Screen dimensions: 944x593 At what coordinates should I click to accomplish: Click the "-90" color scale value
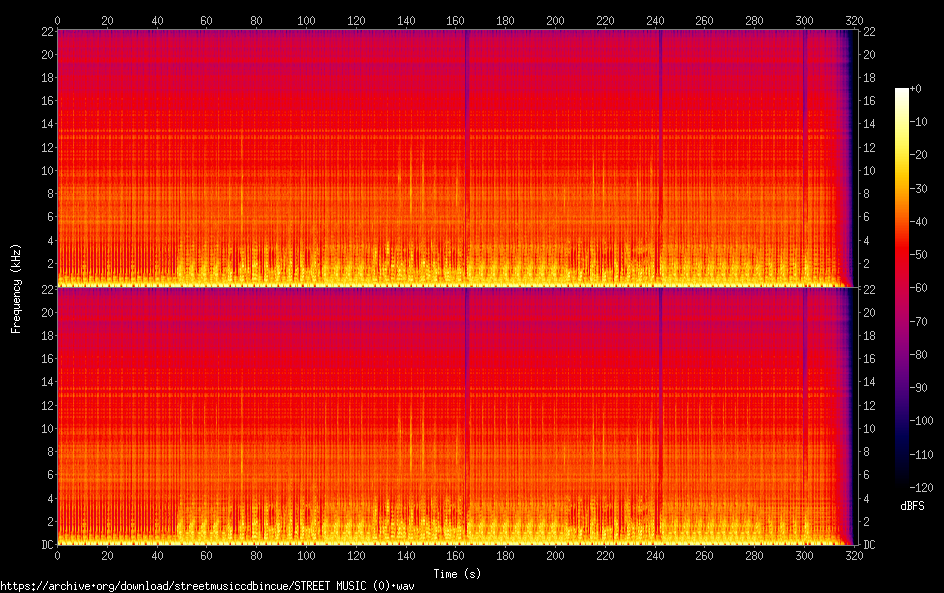point(918,388)
